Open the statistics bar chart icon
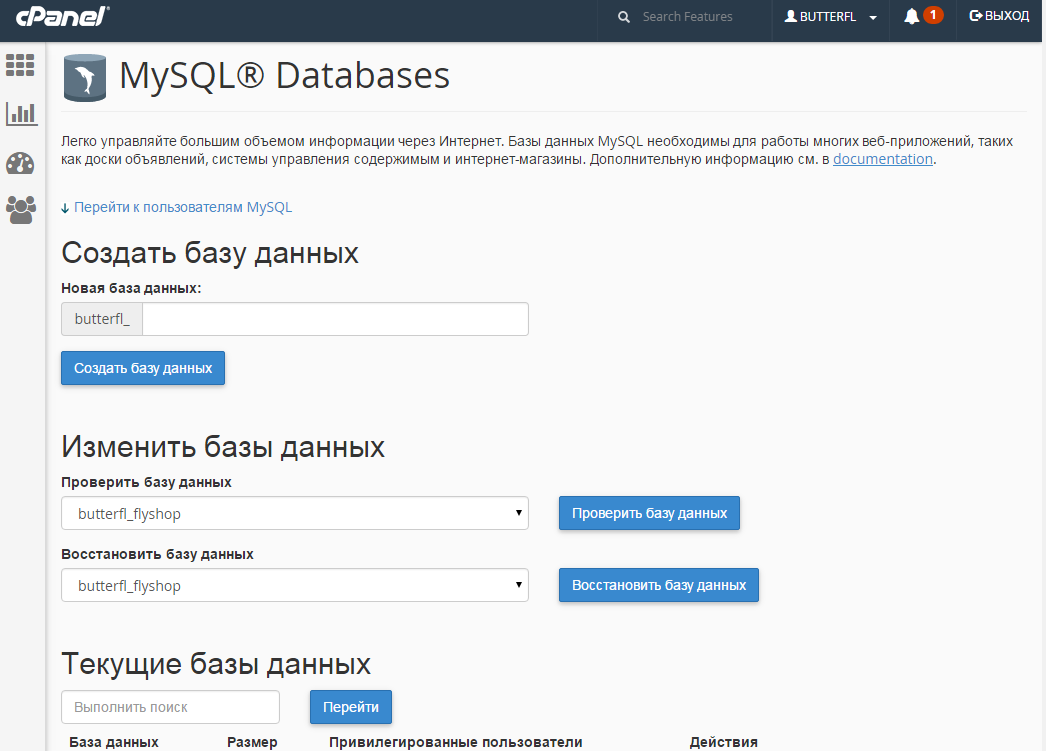The image size is (1046, 751). click(20, 113)
